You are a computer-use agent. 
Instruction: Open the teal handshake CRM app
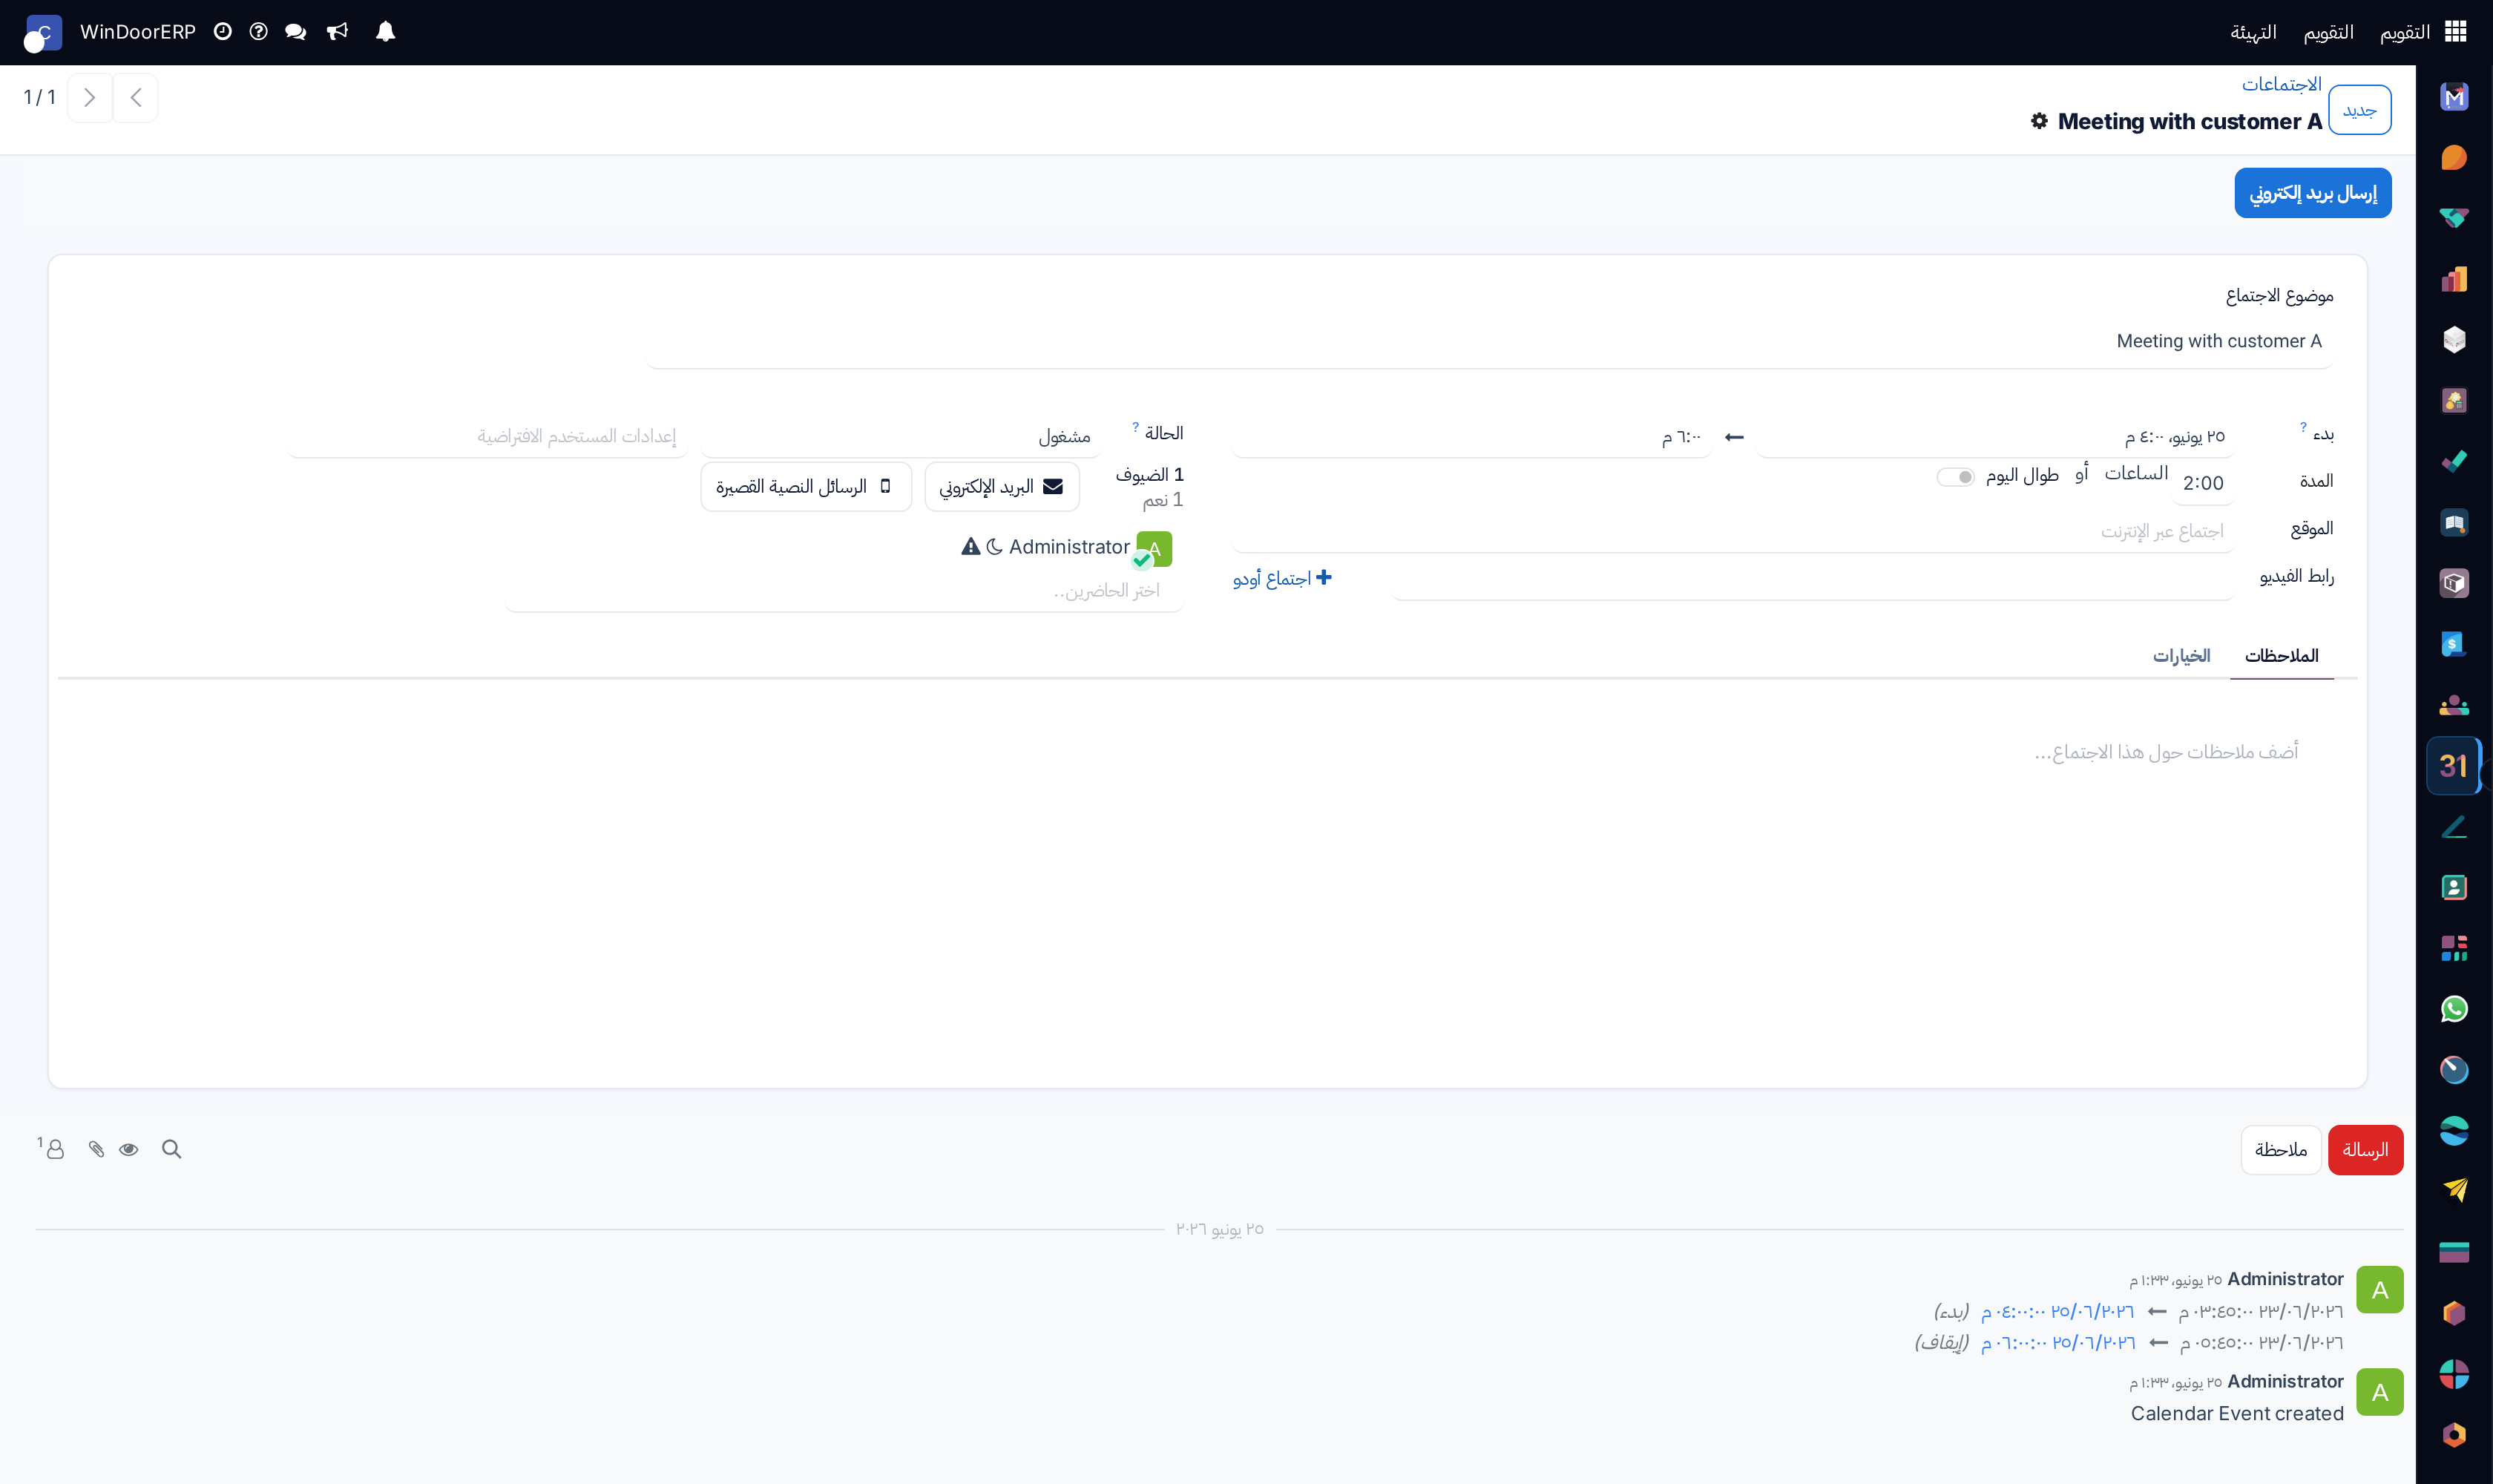(2454, 219)
